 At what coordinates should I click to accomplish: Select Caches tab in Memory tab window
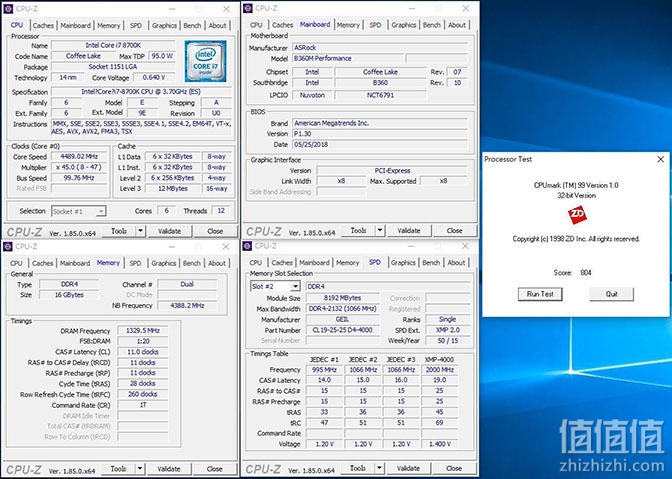(x=42, y=263)
